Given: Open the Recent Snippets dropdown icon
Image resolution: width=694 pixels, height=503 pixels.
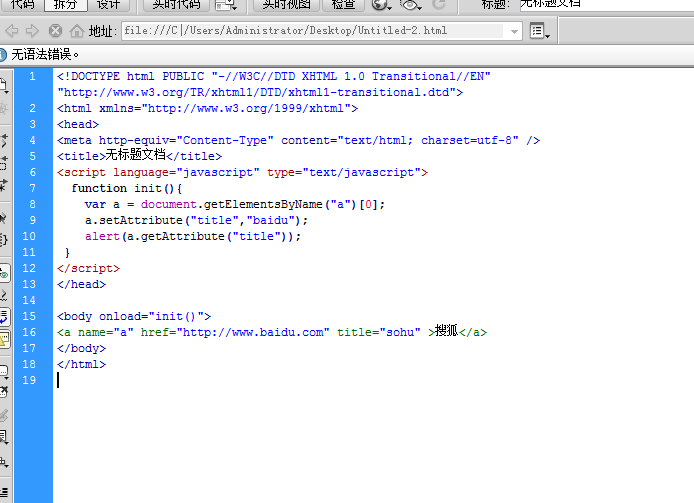Looking at the screenshot, I should click(x=4, y=437).
